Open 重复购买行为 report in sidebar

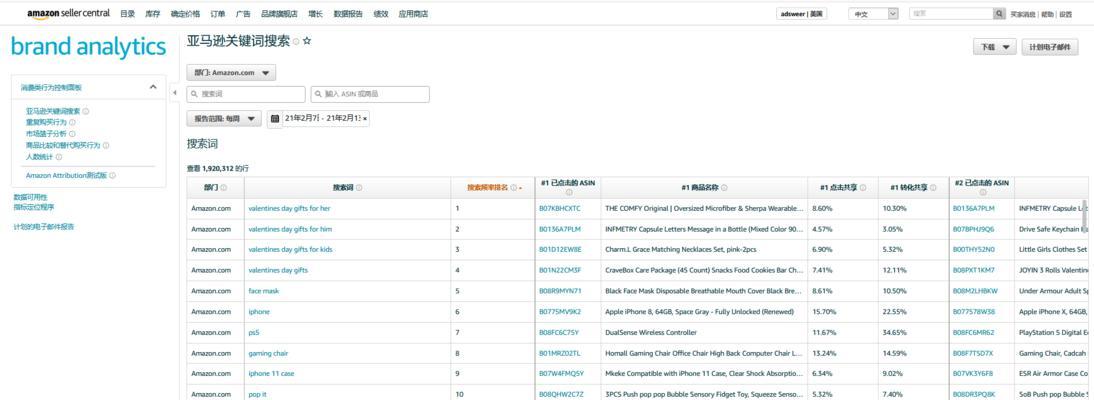pos(46,122)
